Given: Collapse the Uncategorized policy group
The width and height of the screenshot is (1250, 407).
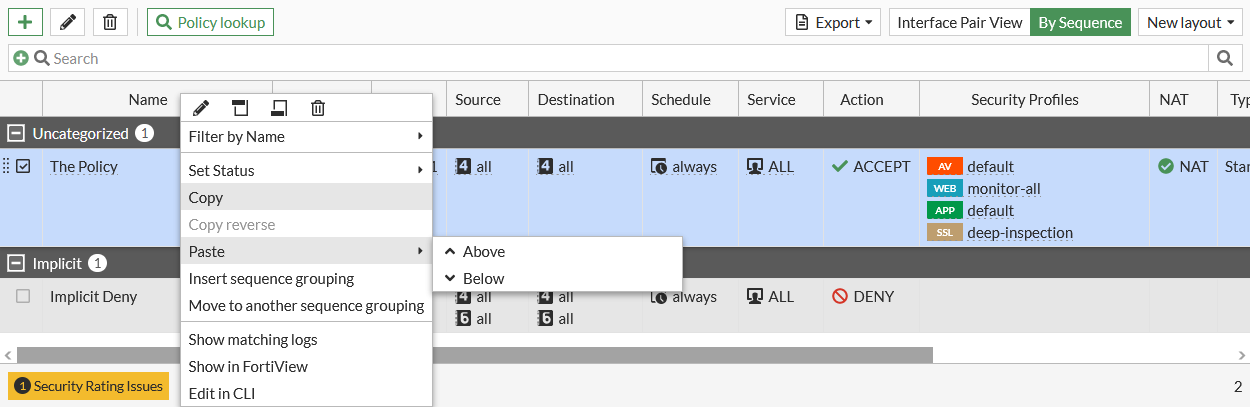Looking at the screenshot, I should [16, 133].
